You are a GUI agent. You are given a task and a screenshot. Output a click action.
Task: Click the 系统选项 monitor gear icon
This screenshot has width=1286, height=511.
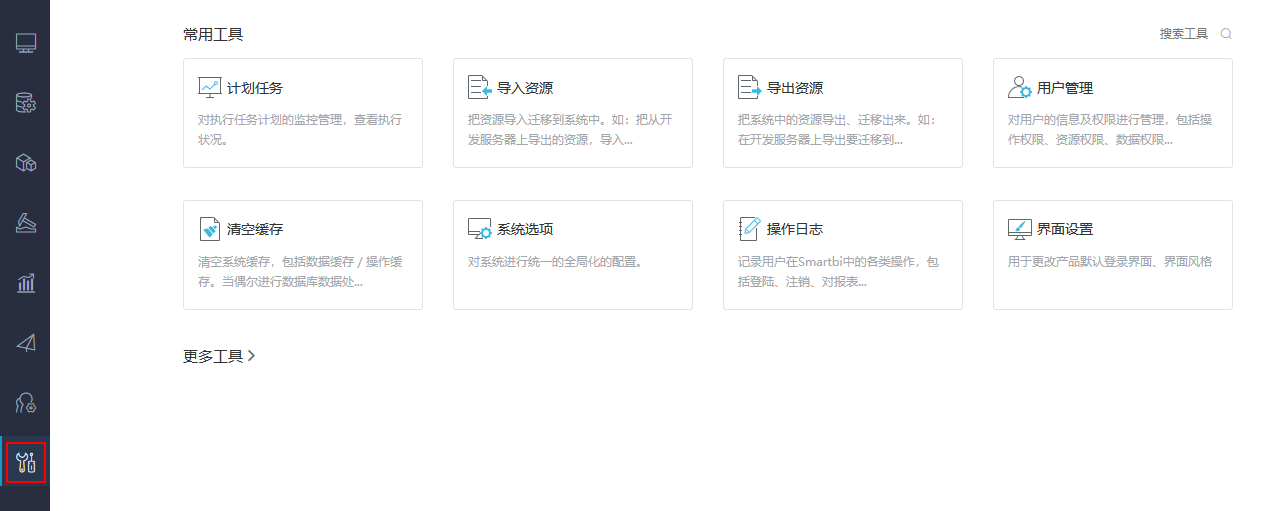pos(480,229)
